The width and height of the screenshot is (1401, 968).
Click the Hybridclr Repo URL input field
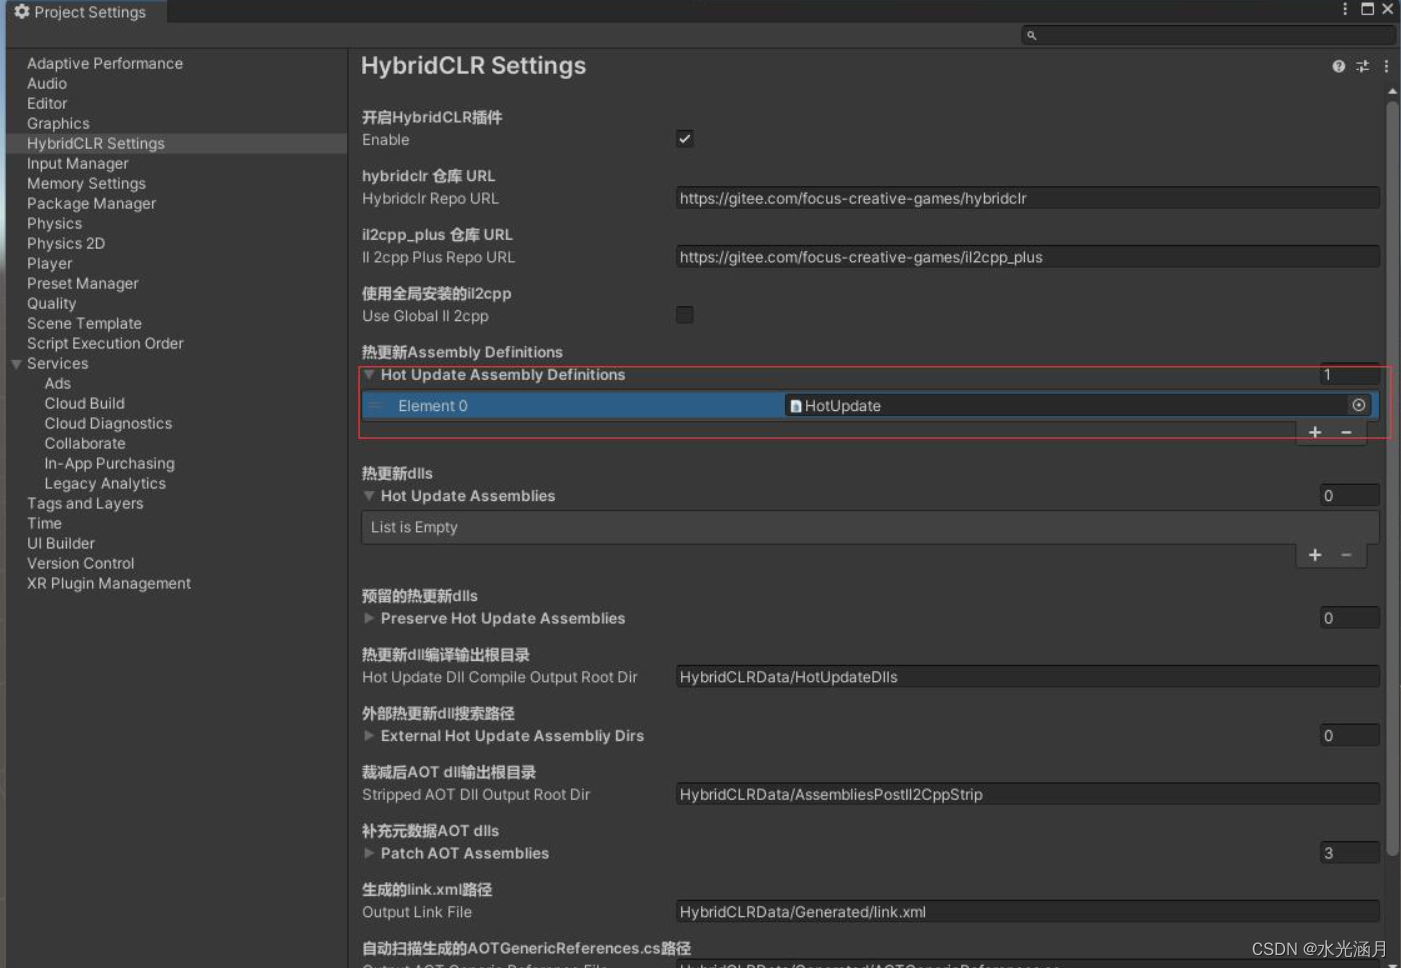click(x=1027, y=198)
